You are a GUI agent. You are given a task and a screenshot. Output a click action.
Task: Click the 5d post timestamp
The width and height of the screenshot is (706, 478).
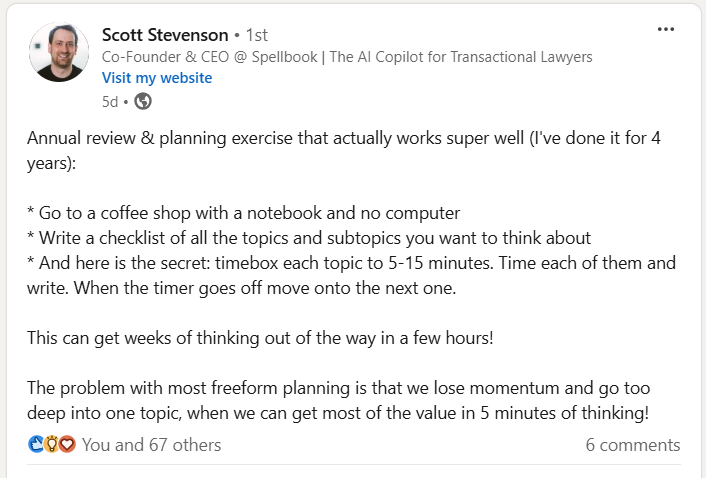[x=110, y=102]
